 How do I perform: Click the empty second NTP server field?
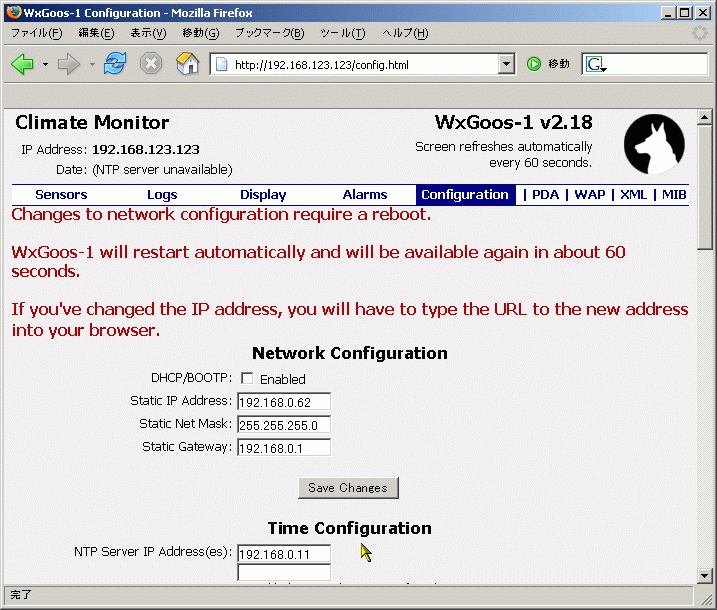pyautogui.click(x=284, y=573)
